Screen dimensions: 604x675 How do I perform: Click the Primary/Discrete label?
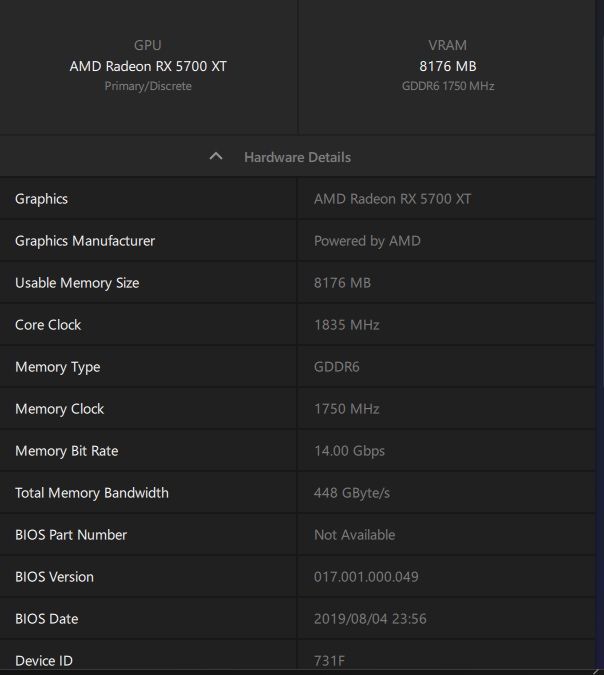point(148,86)
